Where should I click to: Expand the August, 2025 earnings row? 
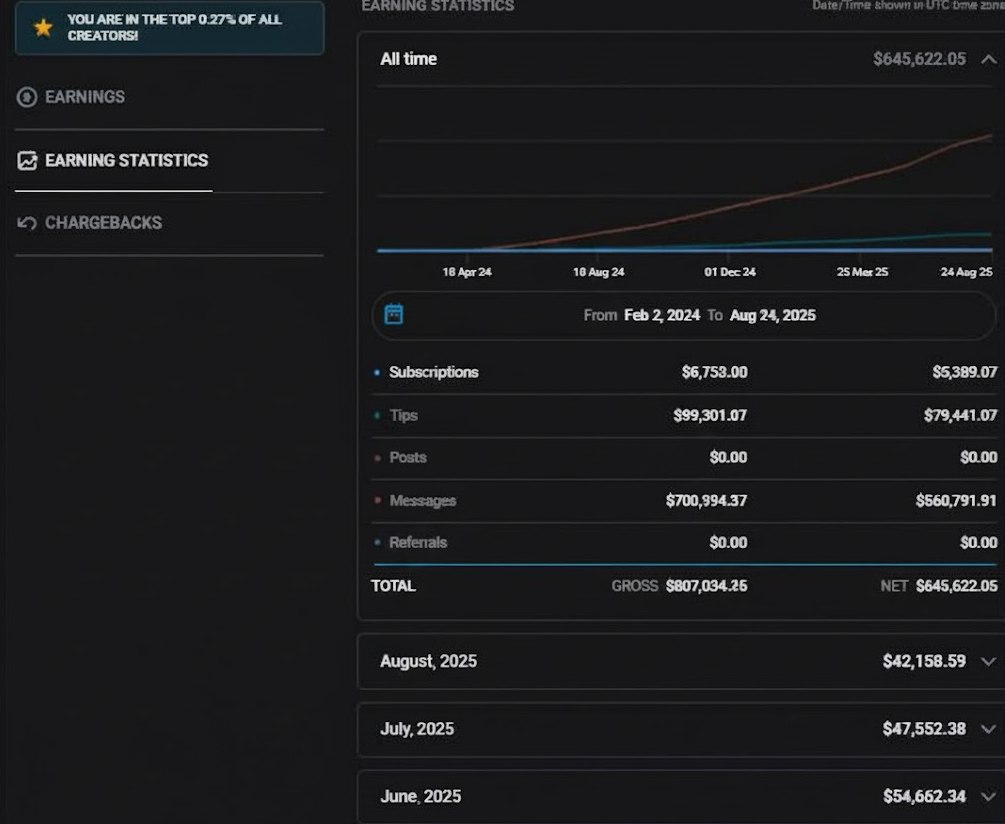[988, 661]
